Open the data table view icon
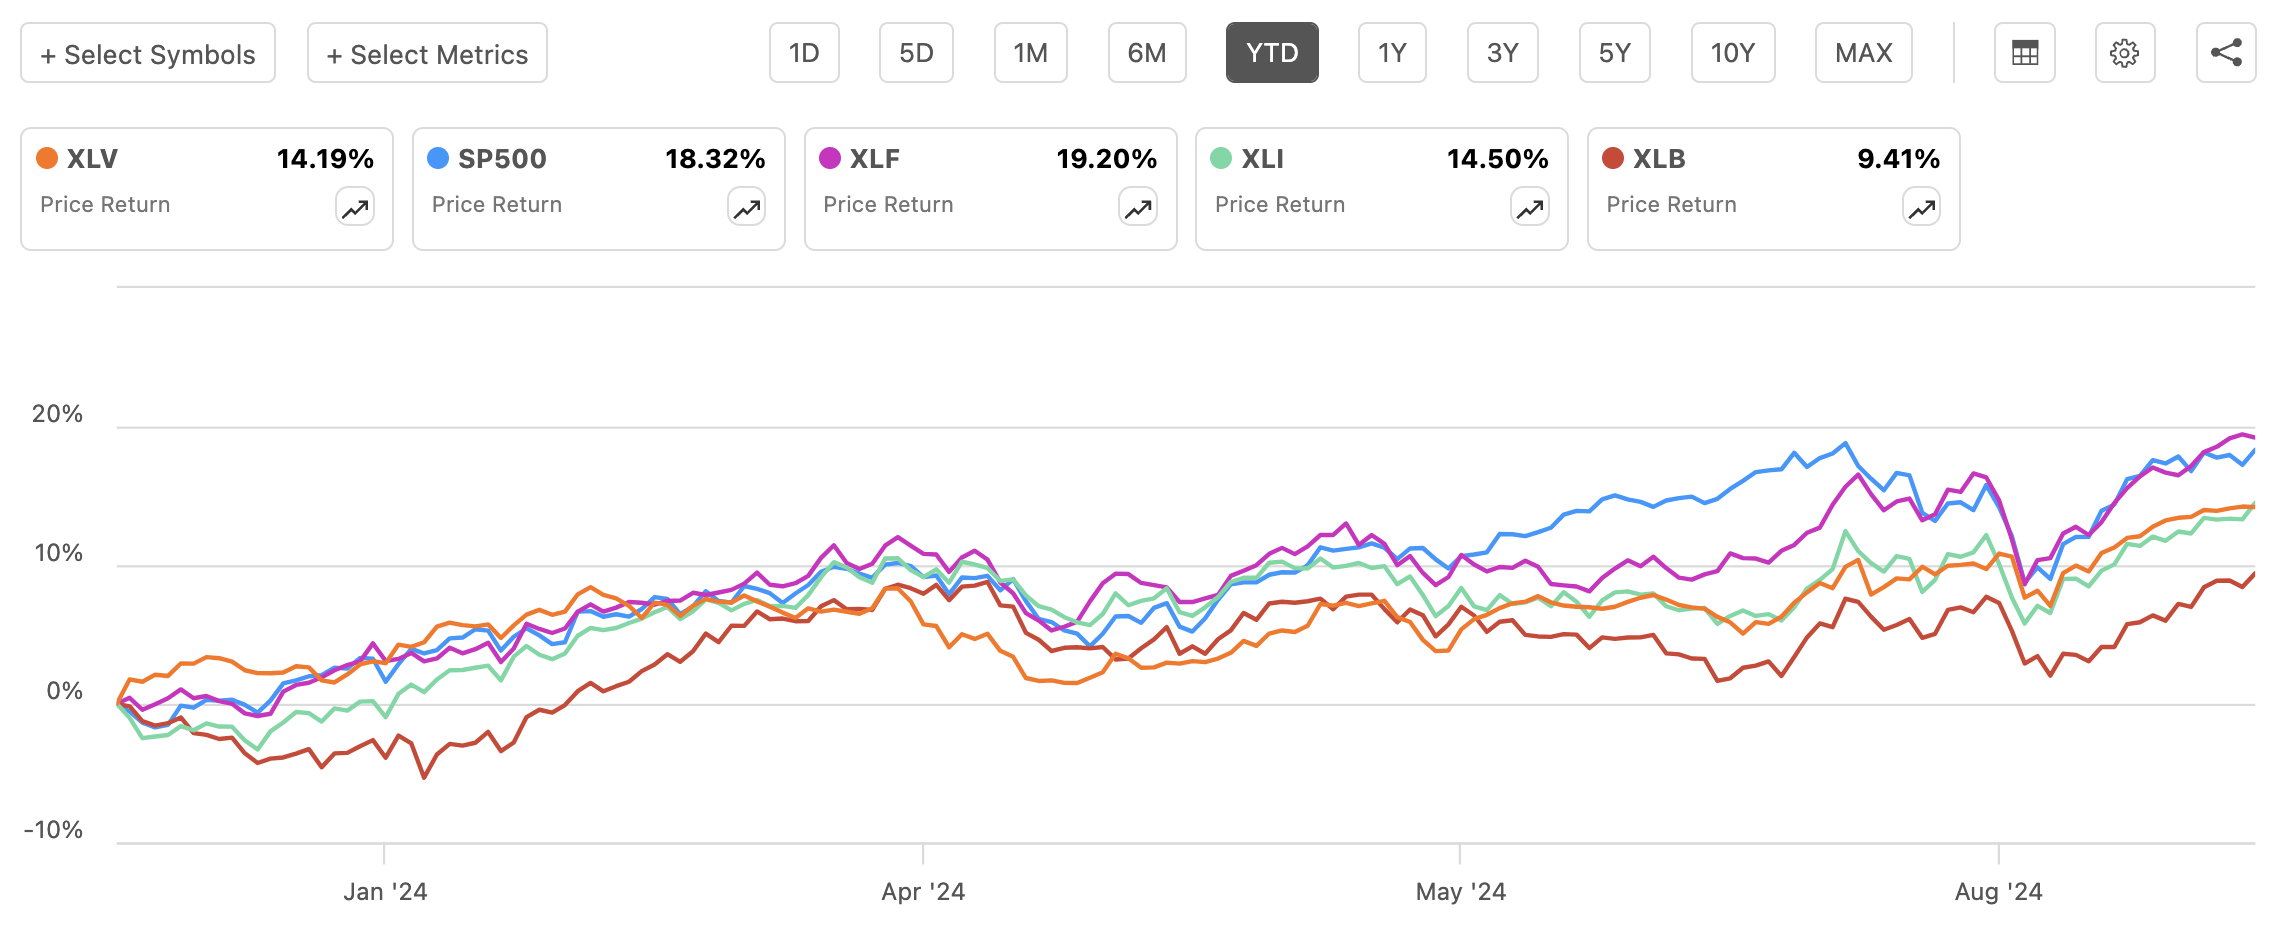This screenshot has width=2292, height=948. pyautogui.click(x=2024, y=53)
